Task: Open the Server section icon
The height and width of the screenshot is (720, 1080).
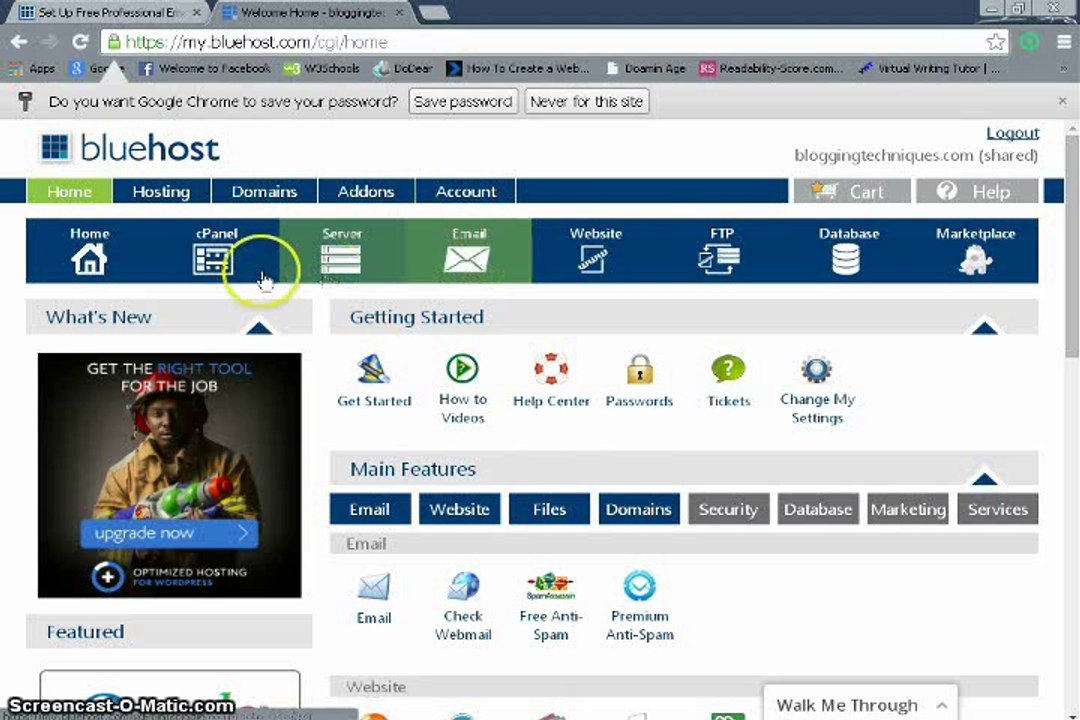Action: click(x=341, y=260)
